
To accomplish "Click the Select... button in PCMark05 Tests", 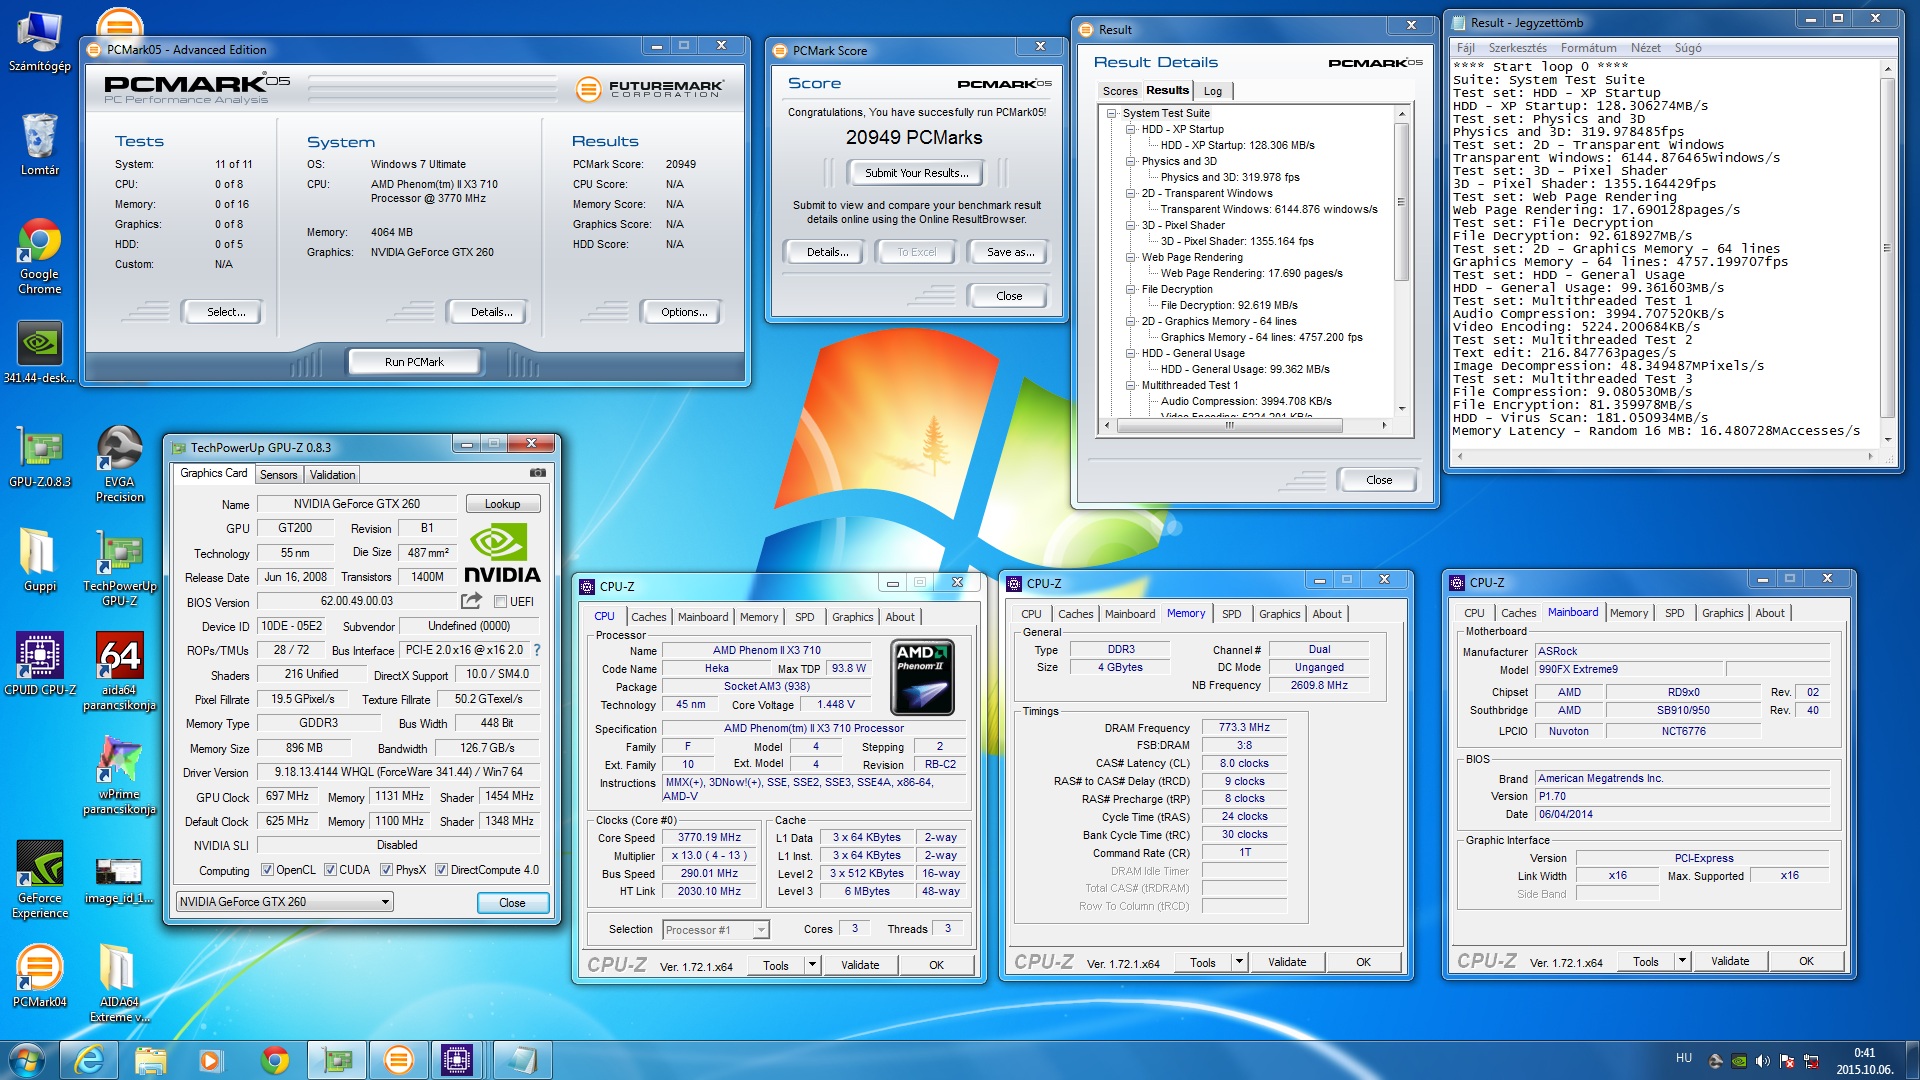I will coord(226,312).
